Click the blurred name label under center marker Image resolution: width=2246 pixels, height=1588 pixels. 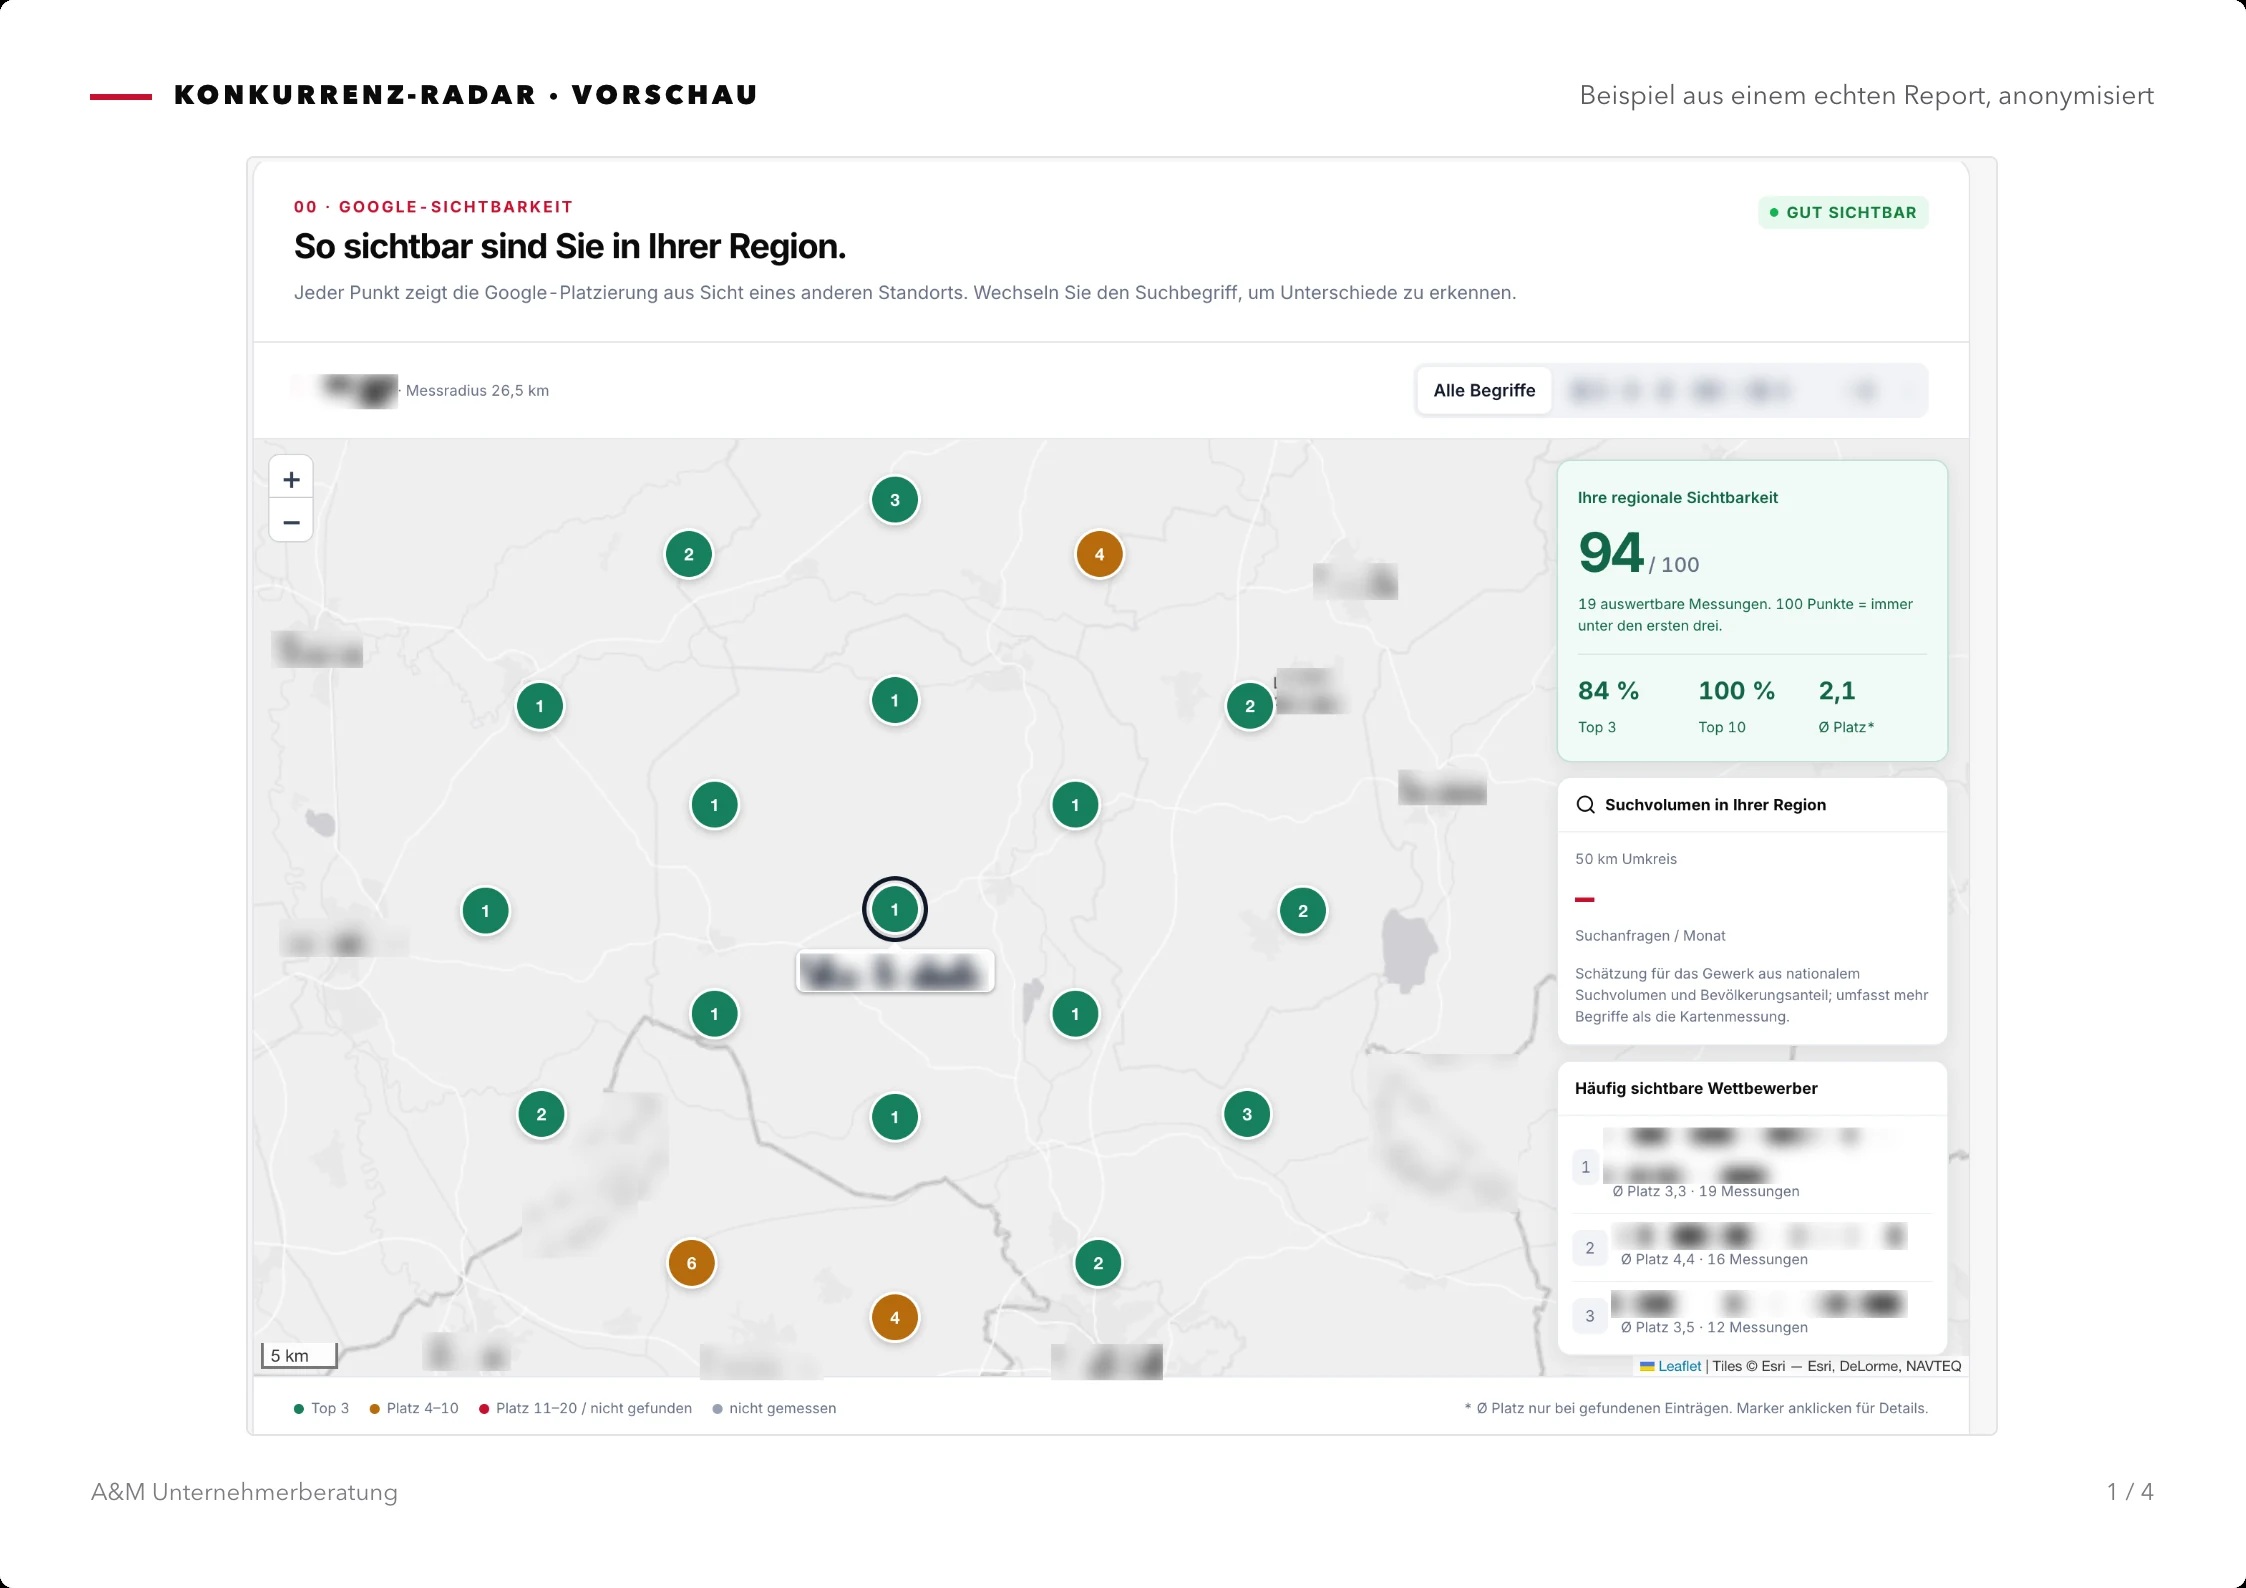(895, 972)
